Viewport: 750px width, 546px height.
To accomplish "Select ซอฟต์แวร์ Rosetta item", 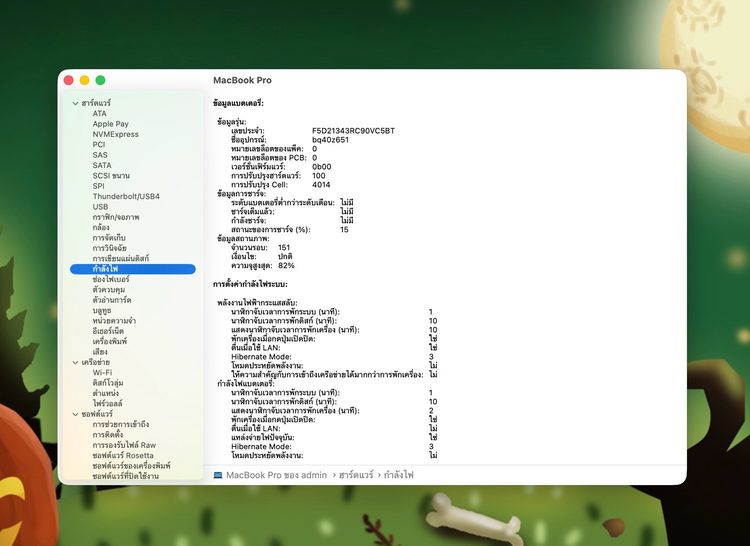I will [123, 456].
